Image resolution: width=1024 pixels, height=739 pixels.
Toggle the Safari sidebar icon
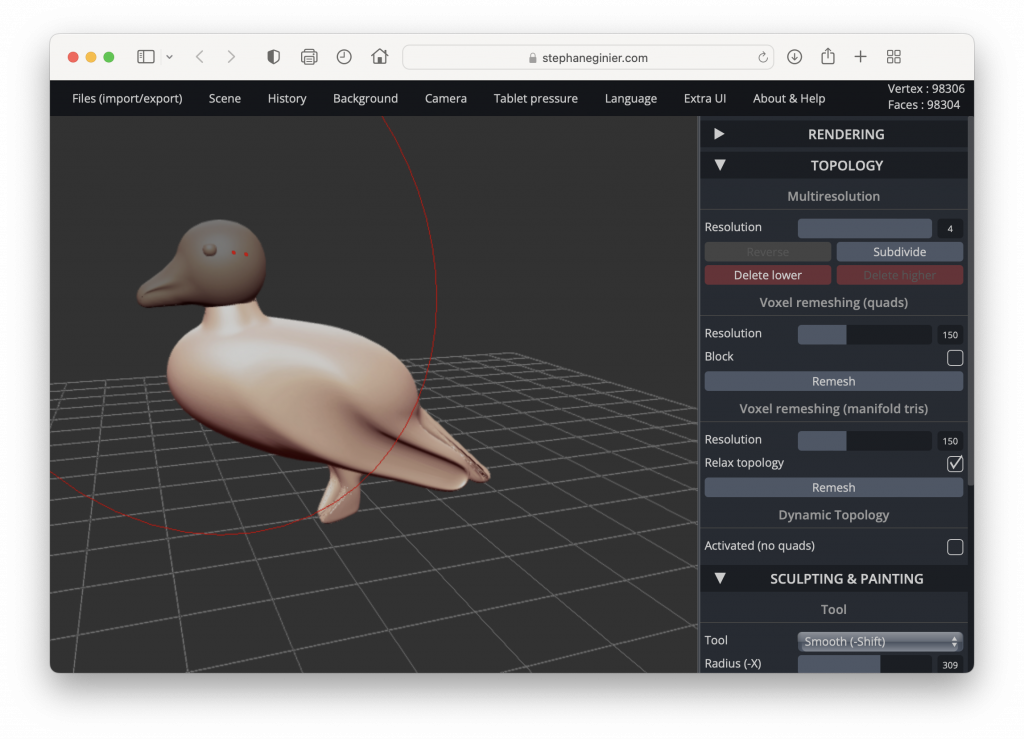(x=146, y=57)
